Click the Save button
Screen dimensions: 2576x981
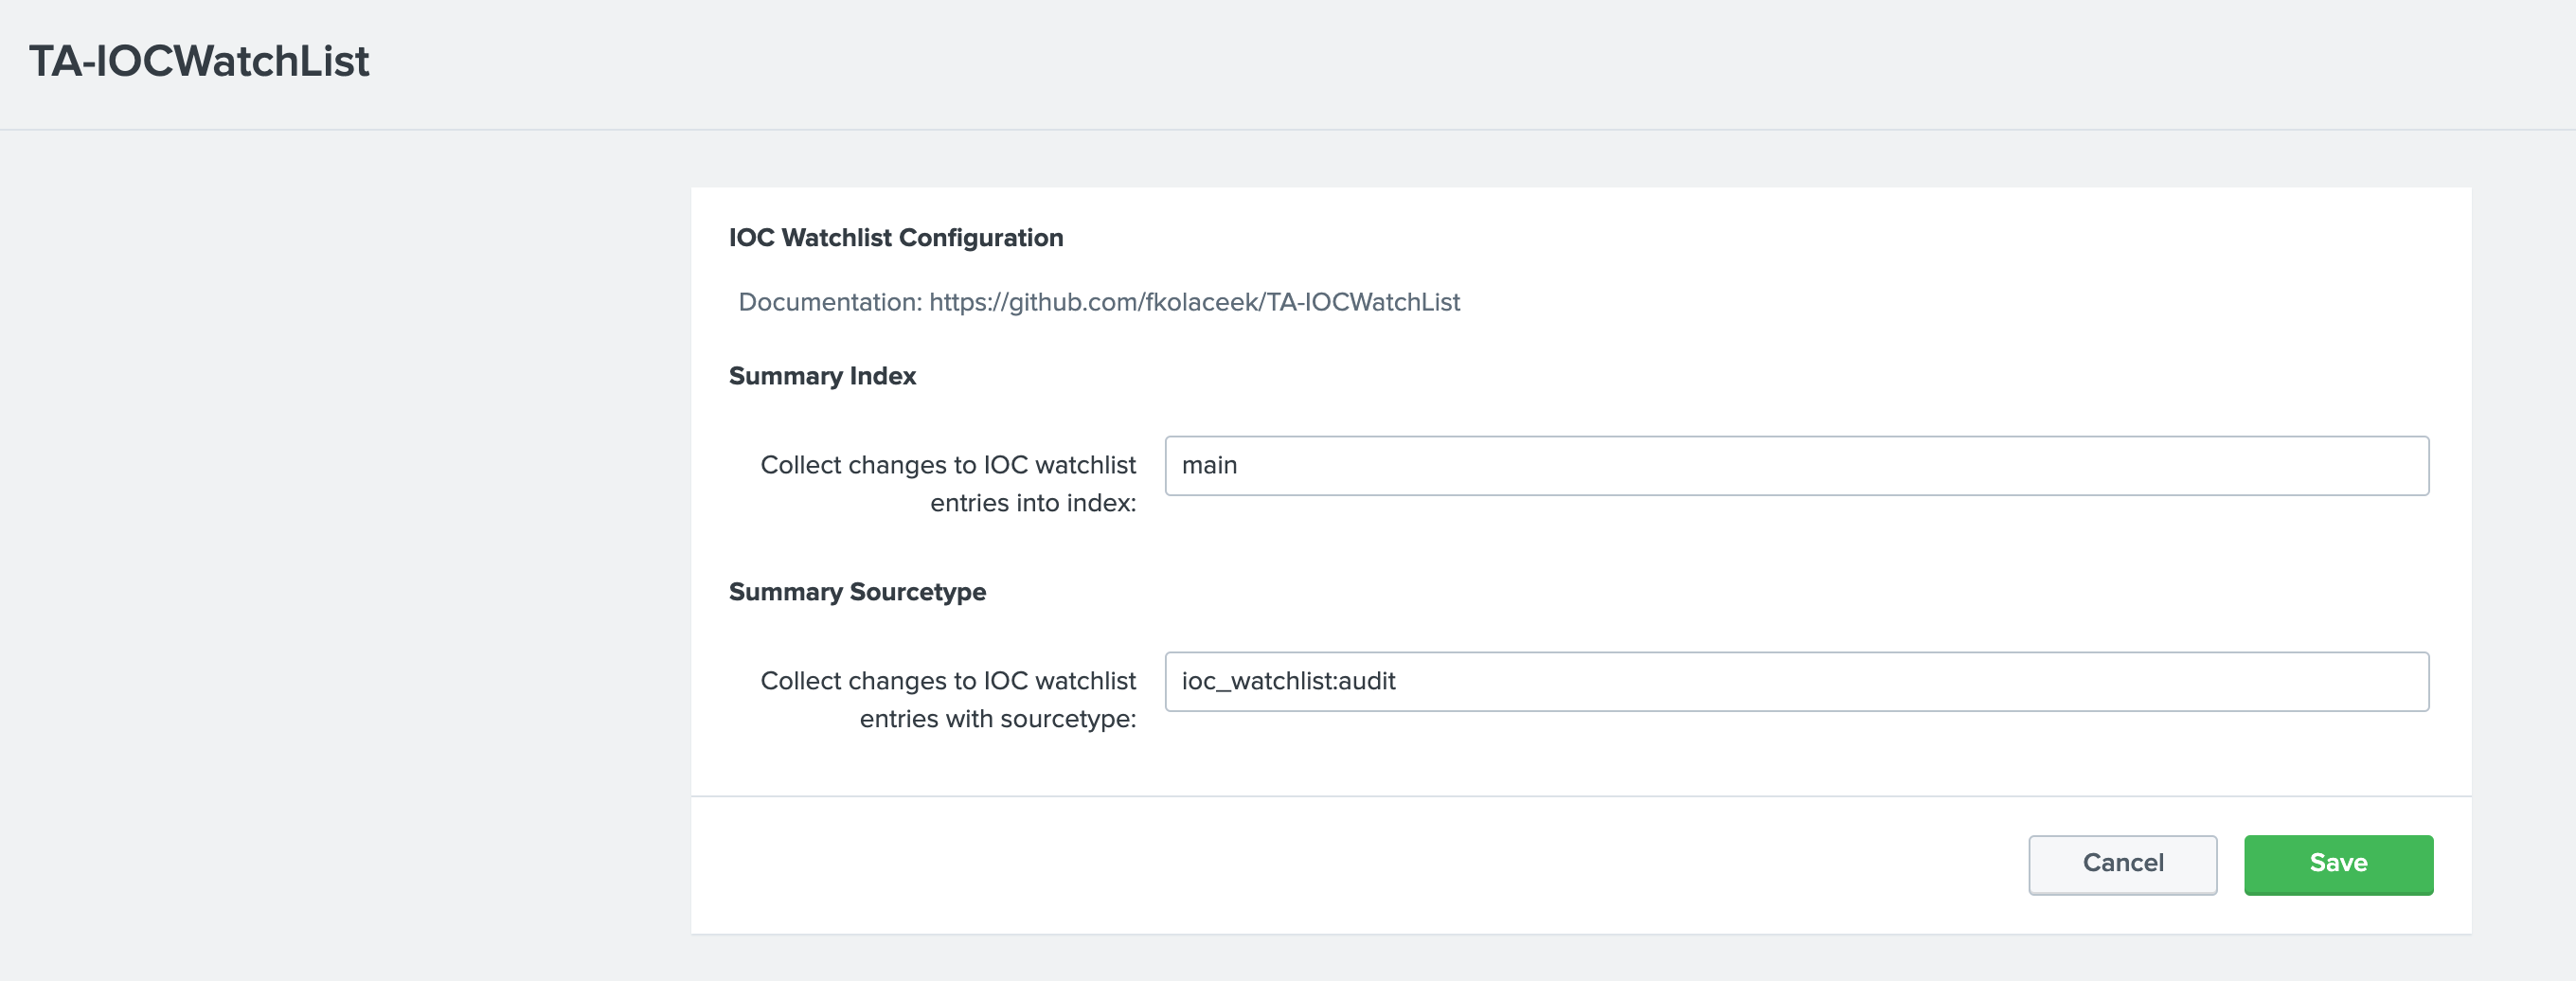[2338, 864]
